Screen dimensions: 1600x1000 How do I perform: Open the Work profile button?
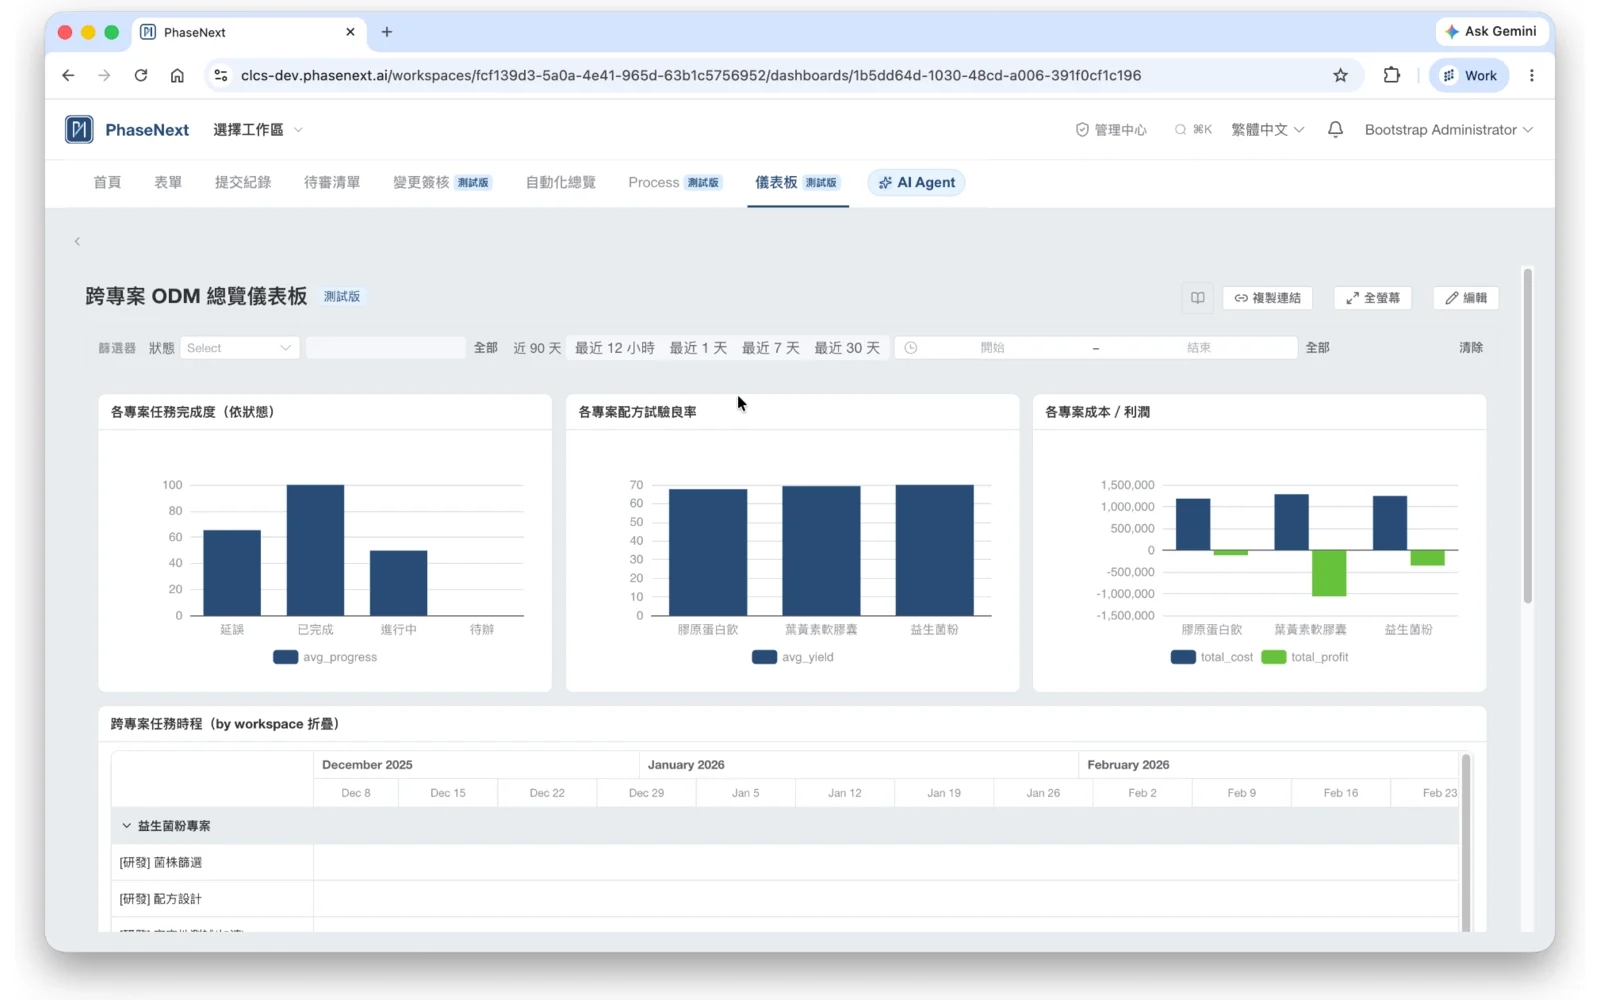(1469, 75)
